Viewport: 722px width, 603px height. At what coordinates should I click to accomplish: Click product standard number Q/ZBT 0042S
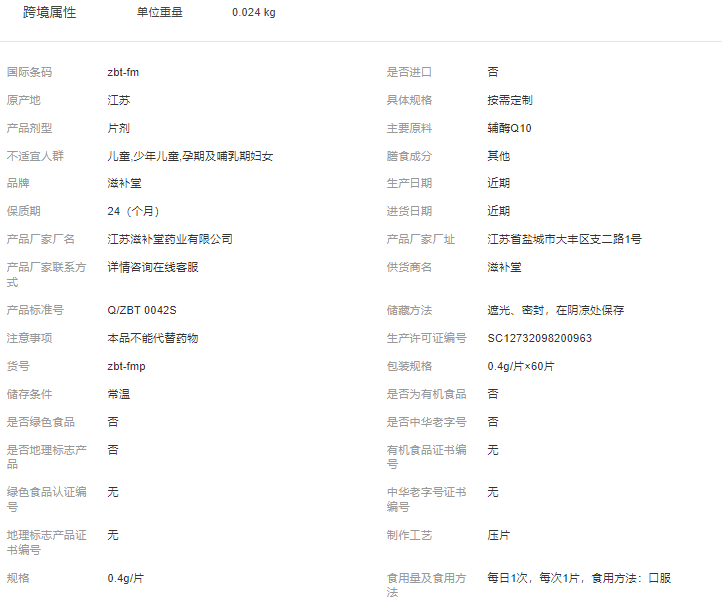142,310
